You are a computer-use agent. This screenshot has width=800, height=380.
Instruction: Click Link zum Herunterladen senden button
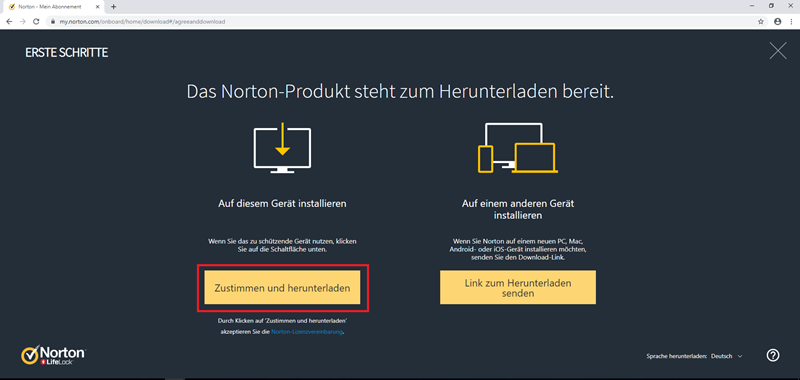click(x=518, y=288)
